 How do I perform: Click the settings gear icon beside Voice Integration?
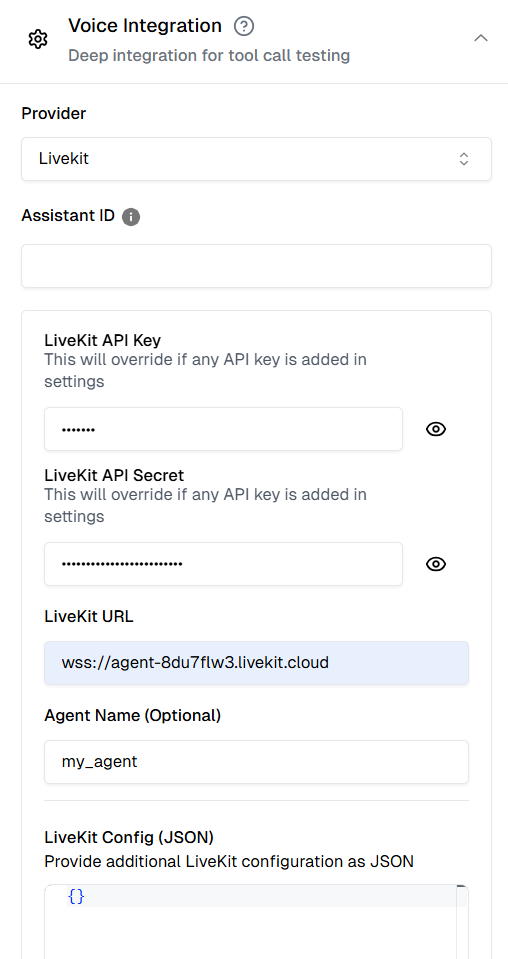pyautogui.click(x=38, y=40)
